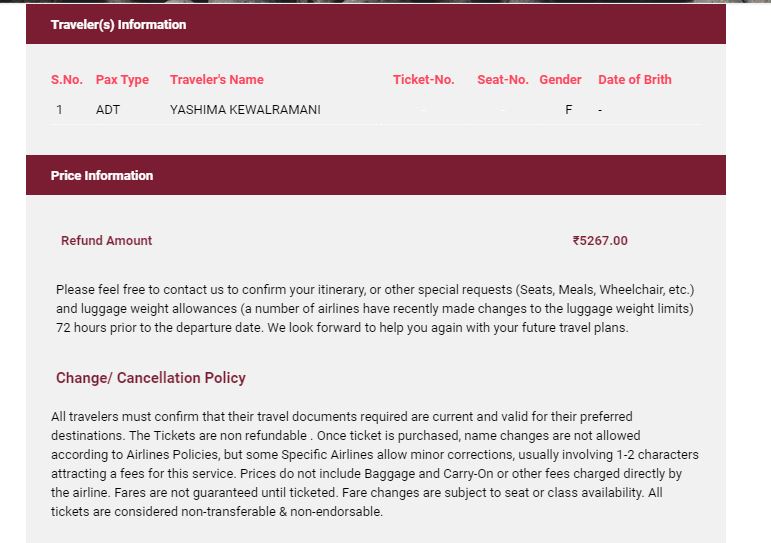Image resolution: width=771 pixels, height=543 pixels.
Task: Click the Price Information section header
Action: point(102,175)
